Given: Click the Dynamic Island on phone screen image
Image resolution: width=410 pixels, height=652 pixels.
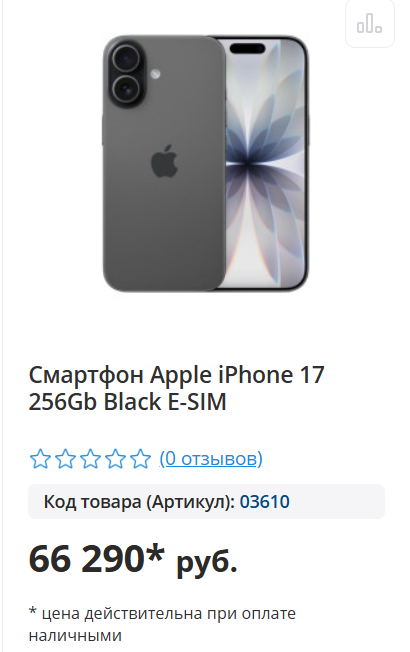Looking at the screenshot, I should (x=247, y=48).
